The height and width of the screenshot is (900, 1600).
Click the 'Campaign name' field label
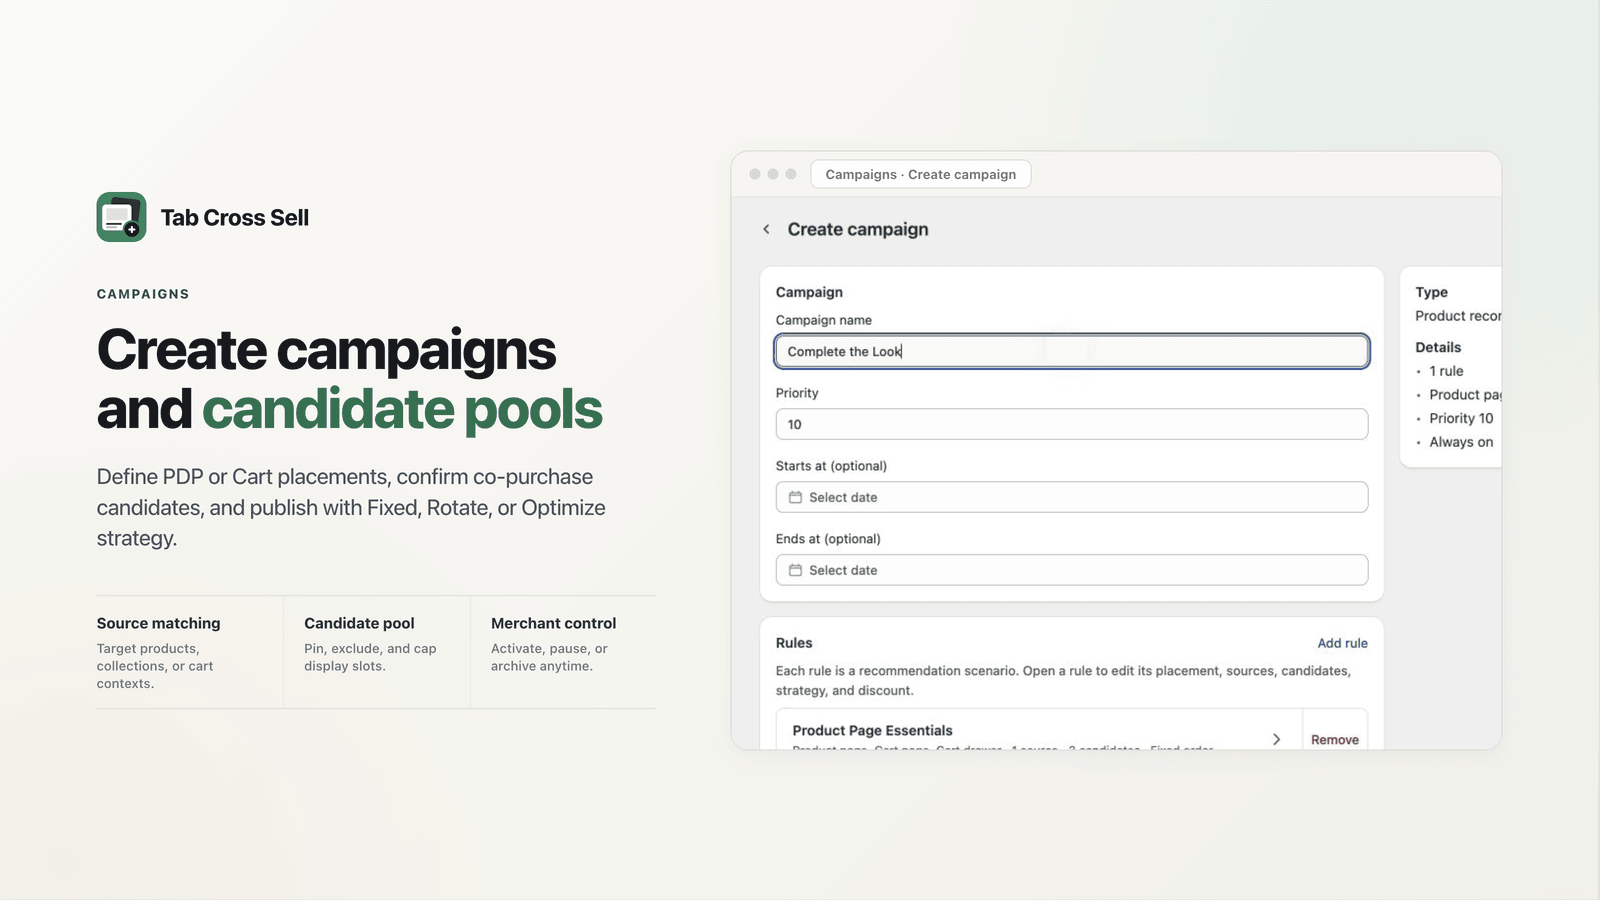(824, 320)
